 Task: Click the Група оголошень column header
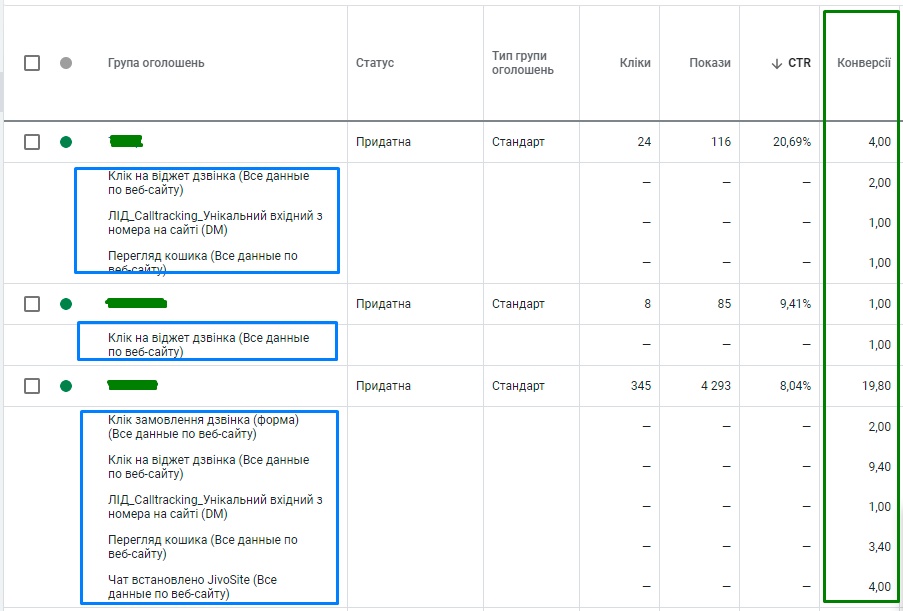tap(156, 63)
